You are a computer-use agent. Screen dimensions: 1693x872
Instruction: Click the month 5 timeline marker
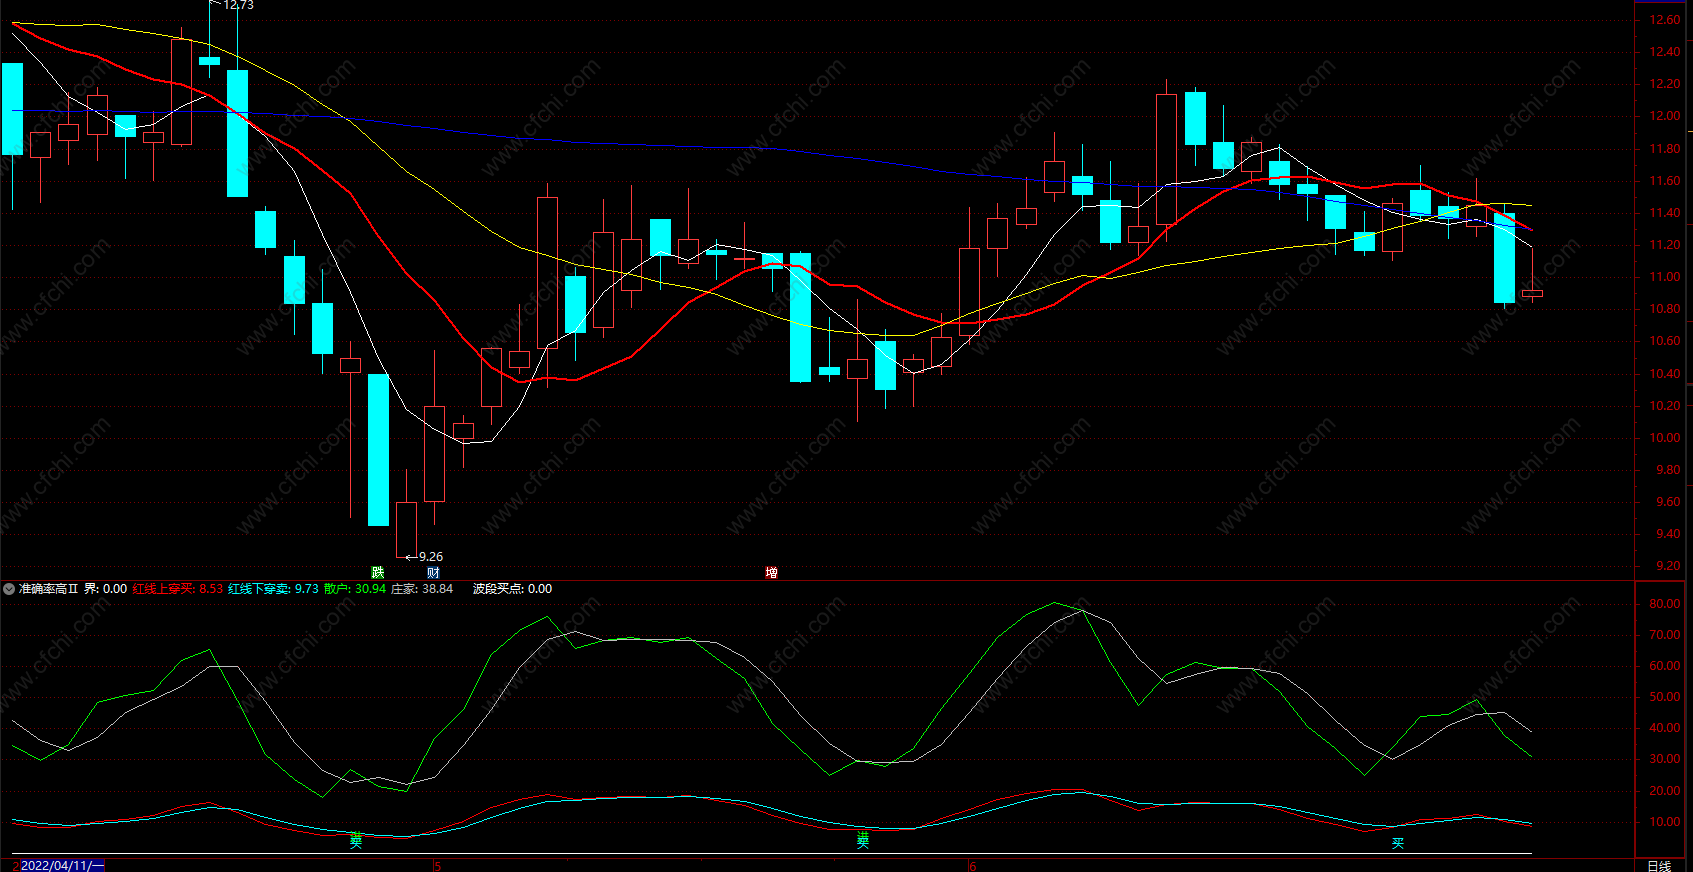pyautogui.click(x=438, y=866)
